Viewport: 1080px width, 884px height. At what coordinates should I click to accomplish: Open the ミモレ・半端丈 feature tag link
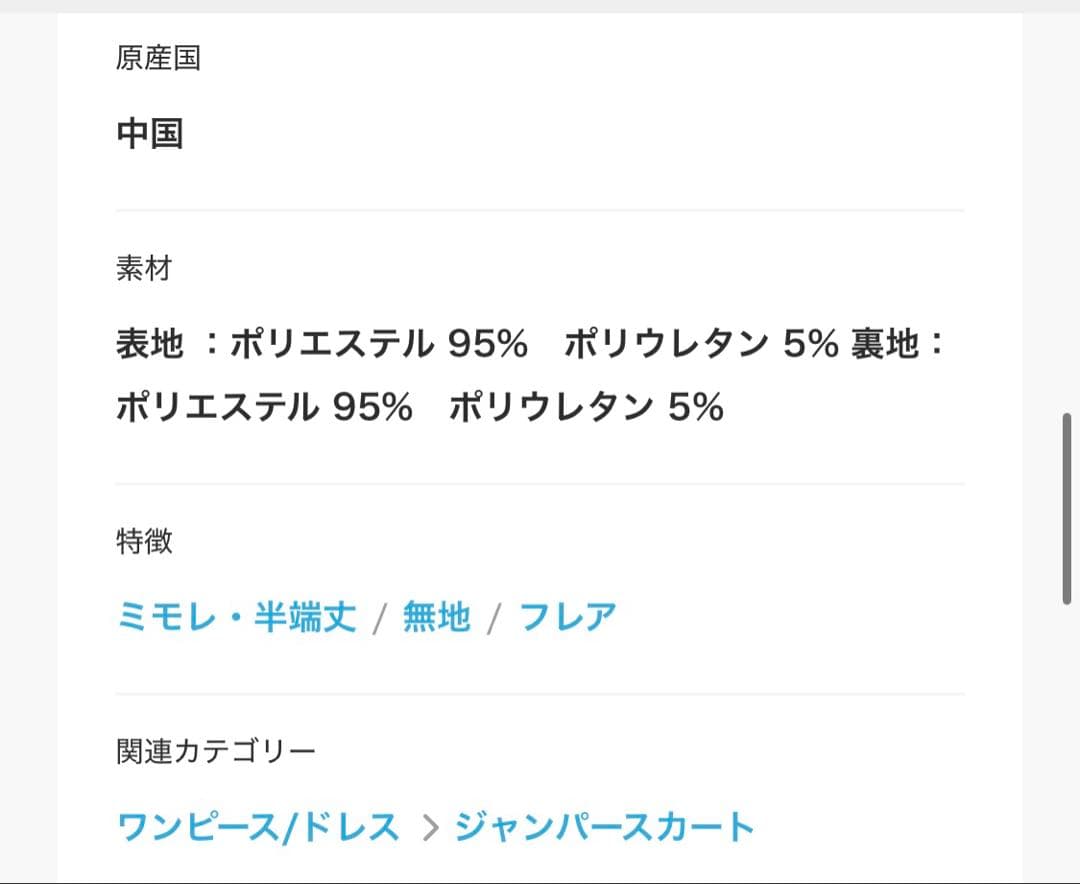point(237,617)
